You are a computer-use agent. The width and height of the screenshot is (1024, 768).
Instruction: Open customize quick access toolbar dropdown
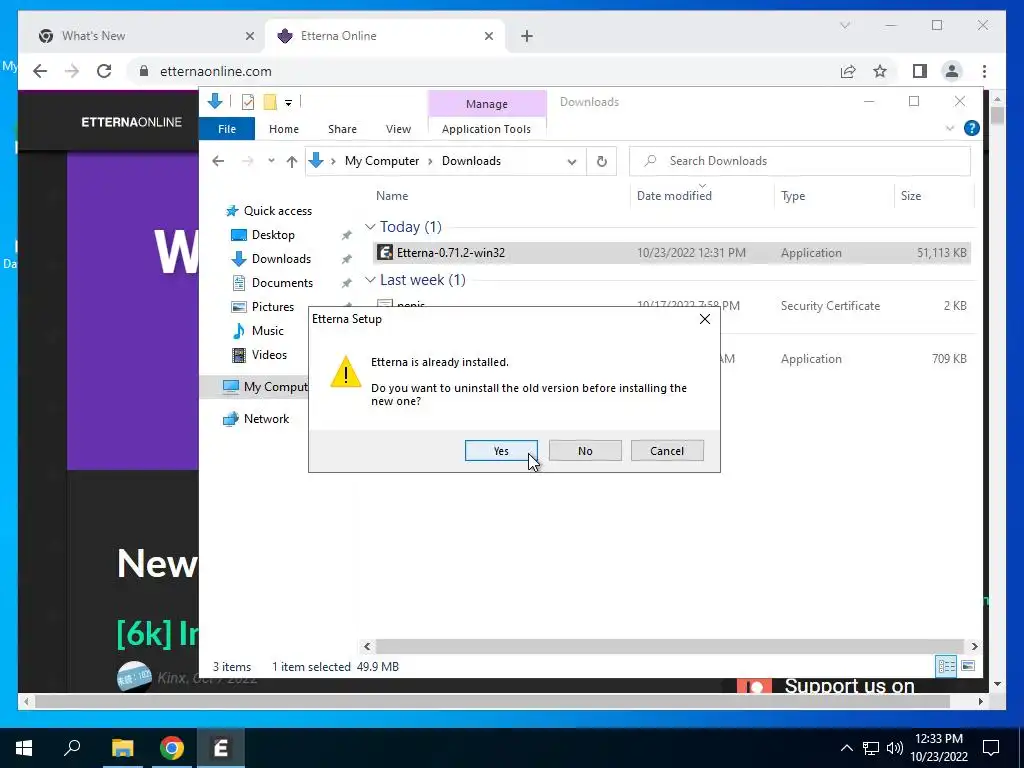click(x=288, y=103)
